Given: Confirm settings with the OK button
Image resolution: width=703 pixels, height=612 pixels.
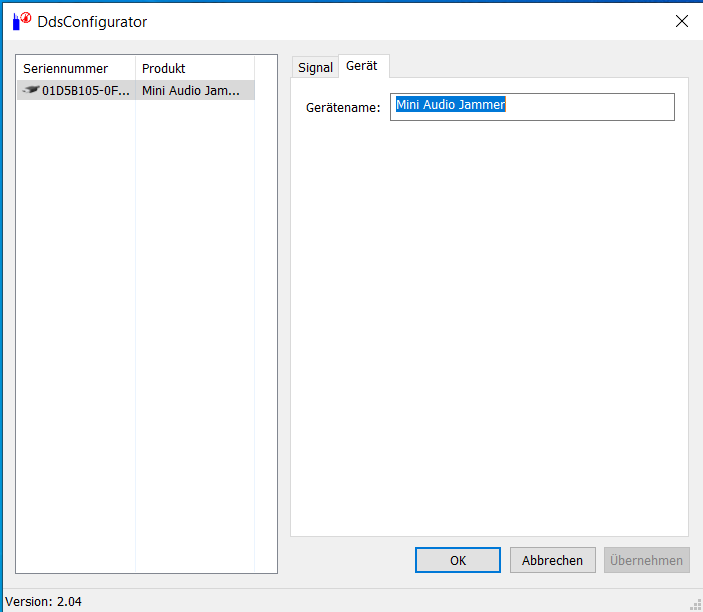Looking at the screenshot, I should point(457,560).
